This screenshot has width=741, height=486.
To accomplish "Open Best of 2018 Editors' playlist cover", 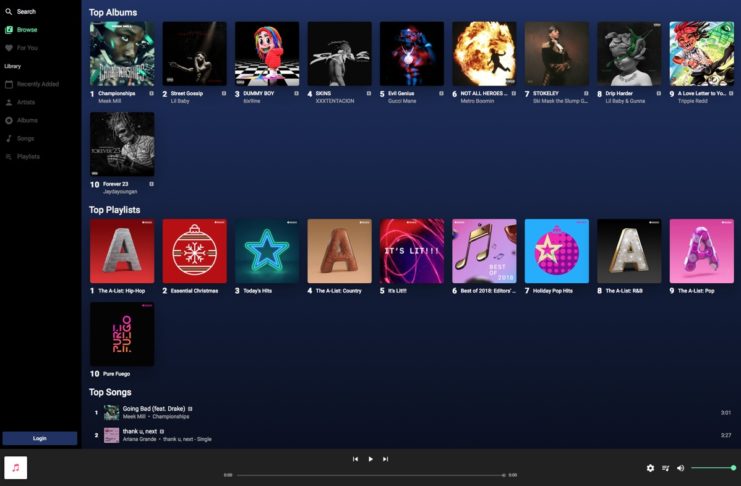I will coord(484,251).
